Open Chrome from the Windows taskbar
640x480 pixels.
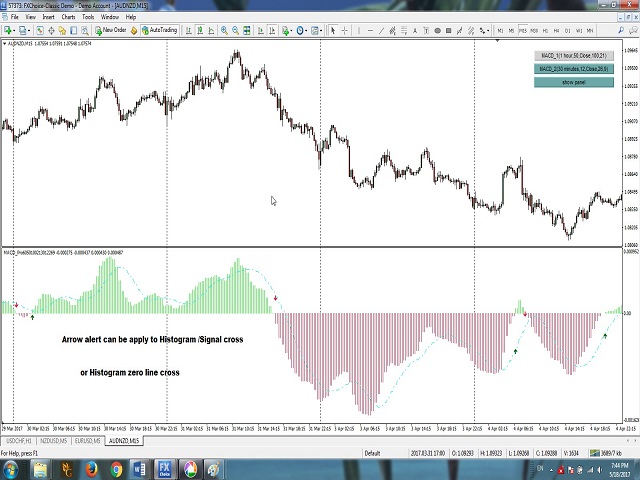(116, 469)
